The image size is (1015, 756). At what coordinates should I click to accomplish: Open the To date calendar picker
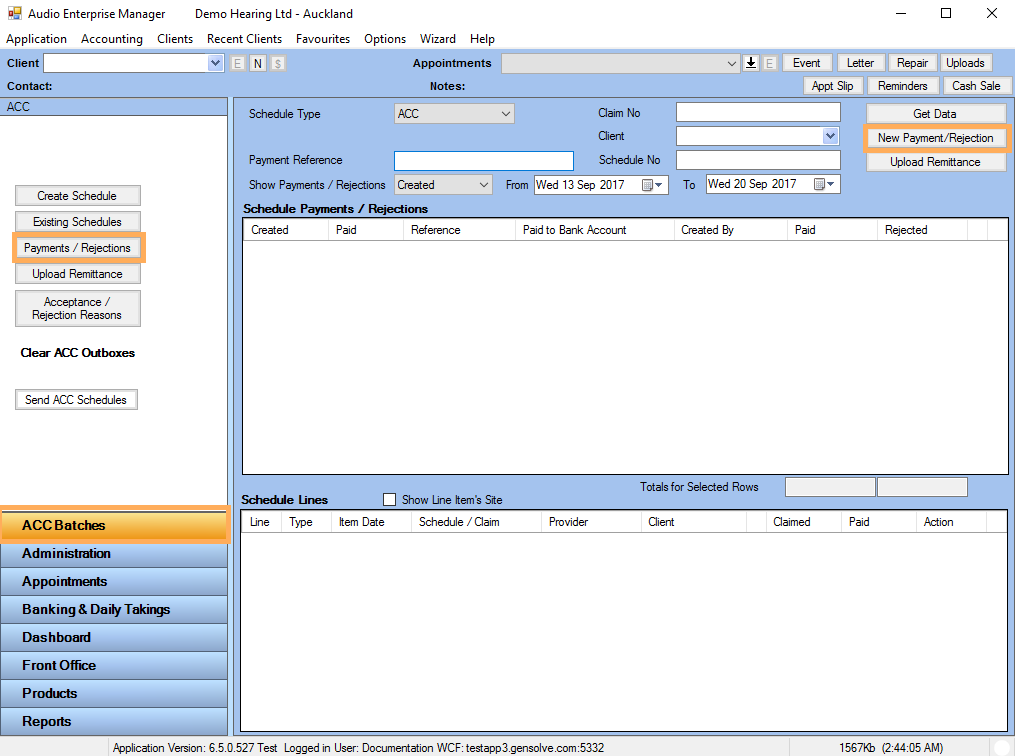pyautogui.click(x=825, y=184)
